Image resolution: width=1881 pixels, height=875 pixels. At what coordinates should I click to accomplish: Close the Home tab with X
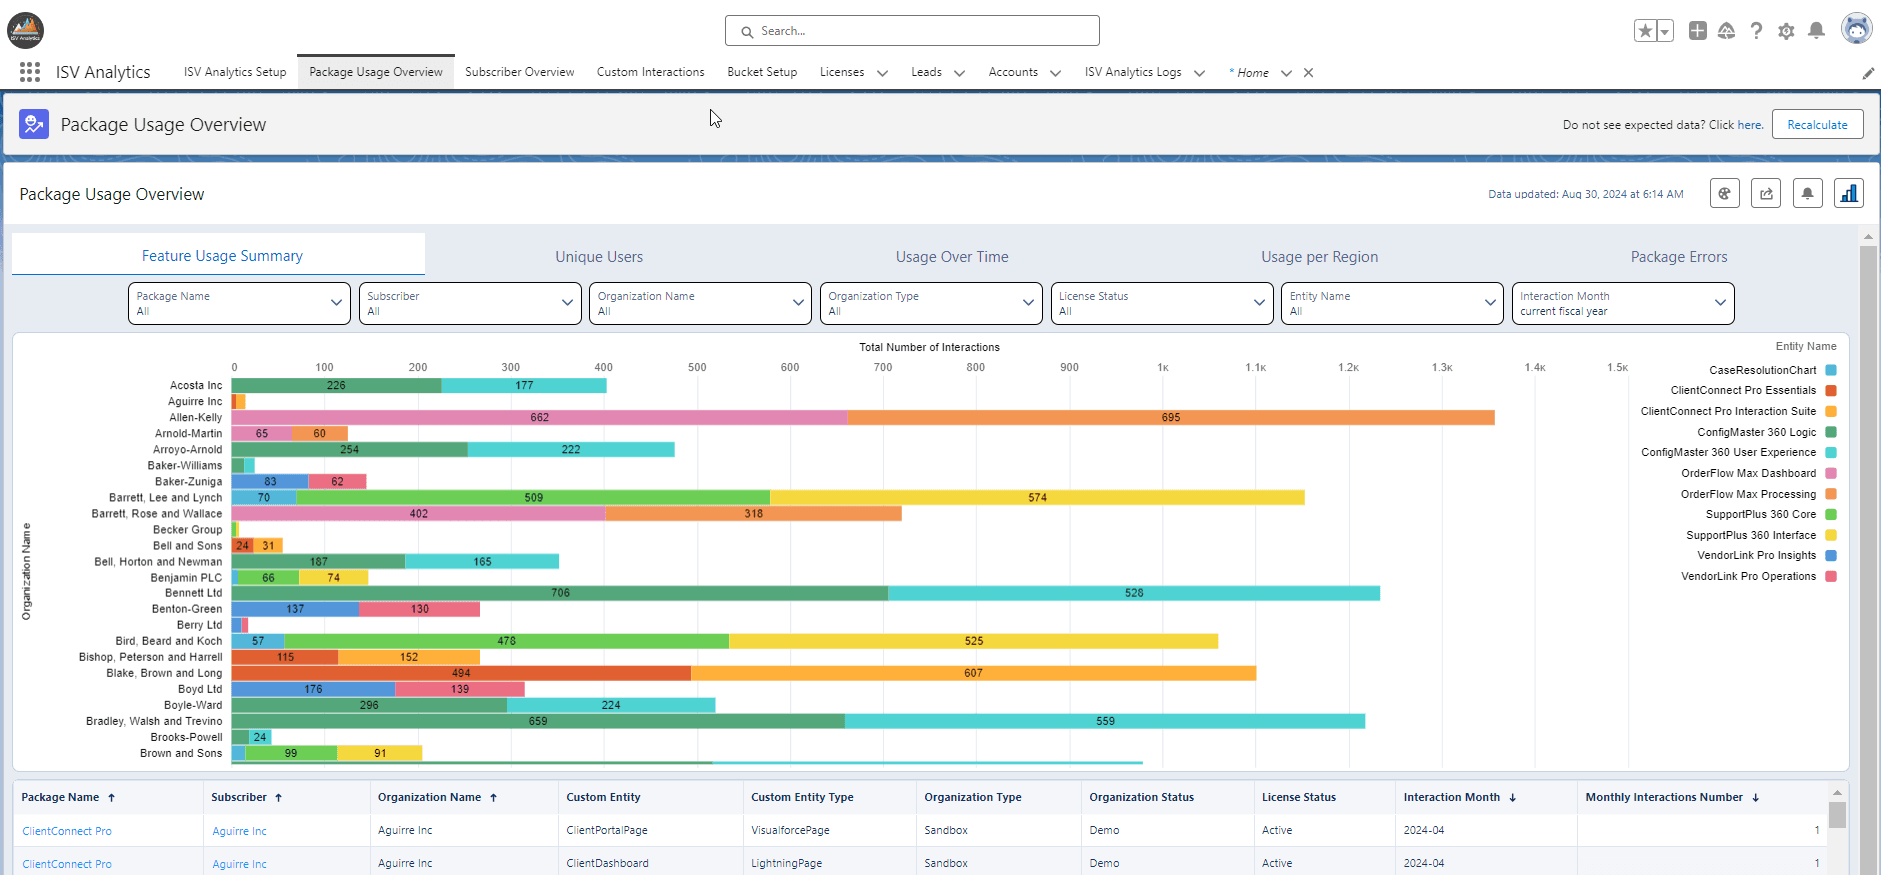1308,73
